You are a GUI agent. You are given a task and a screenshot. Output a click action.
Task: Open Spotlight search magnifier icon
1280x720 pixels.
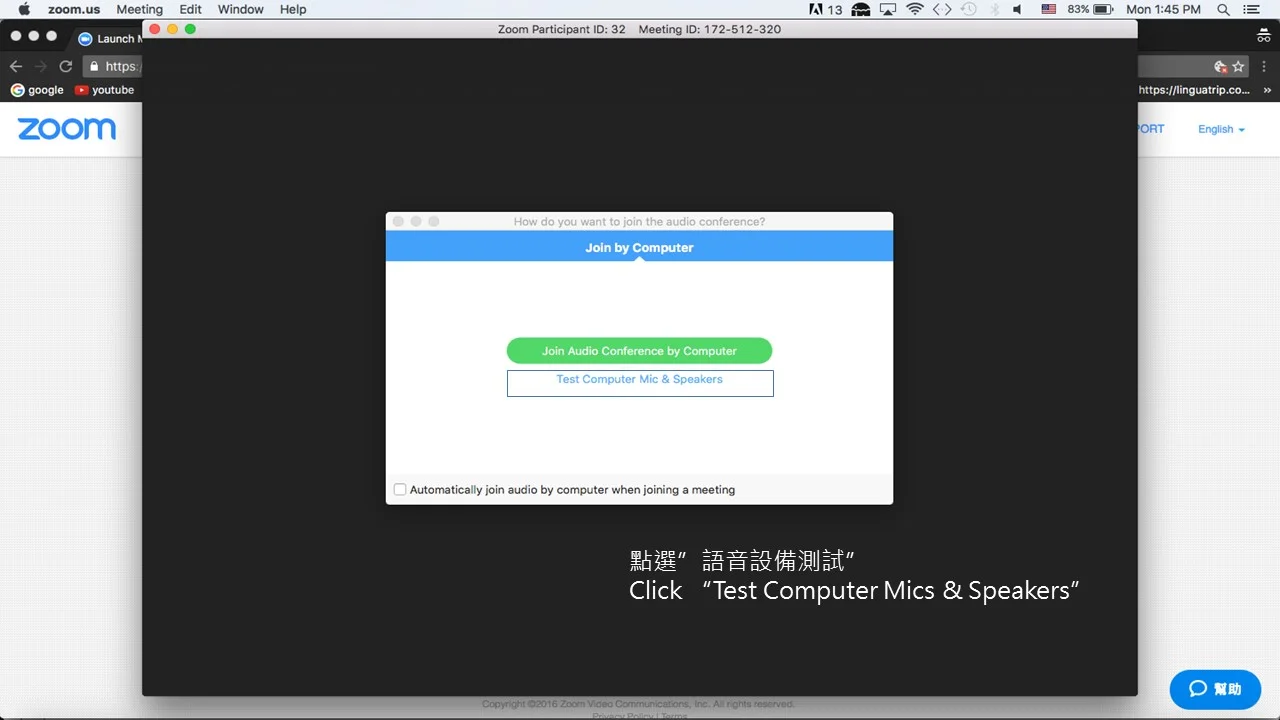[x=1223, y=9]
